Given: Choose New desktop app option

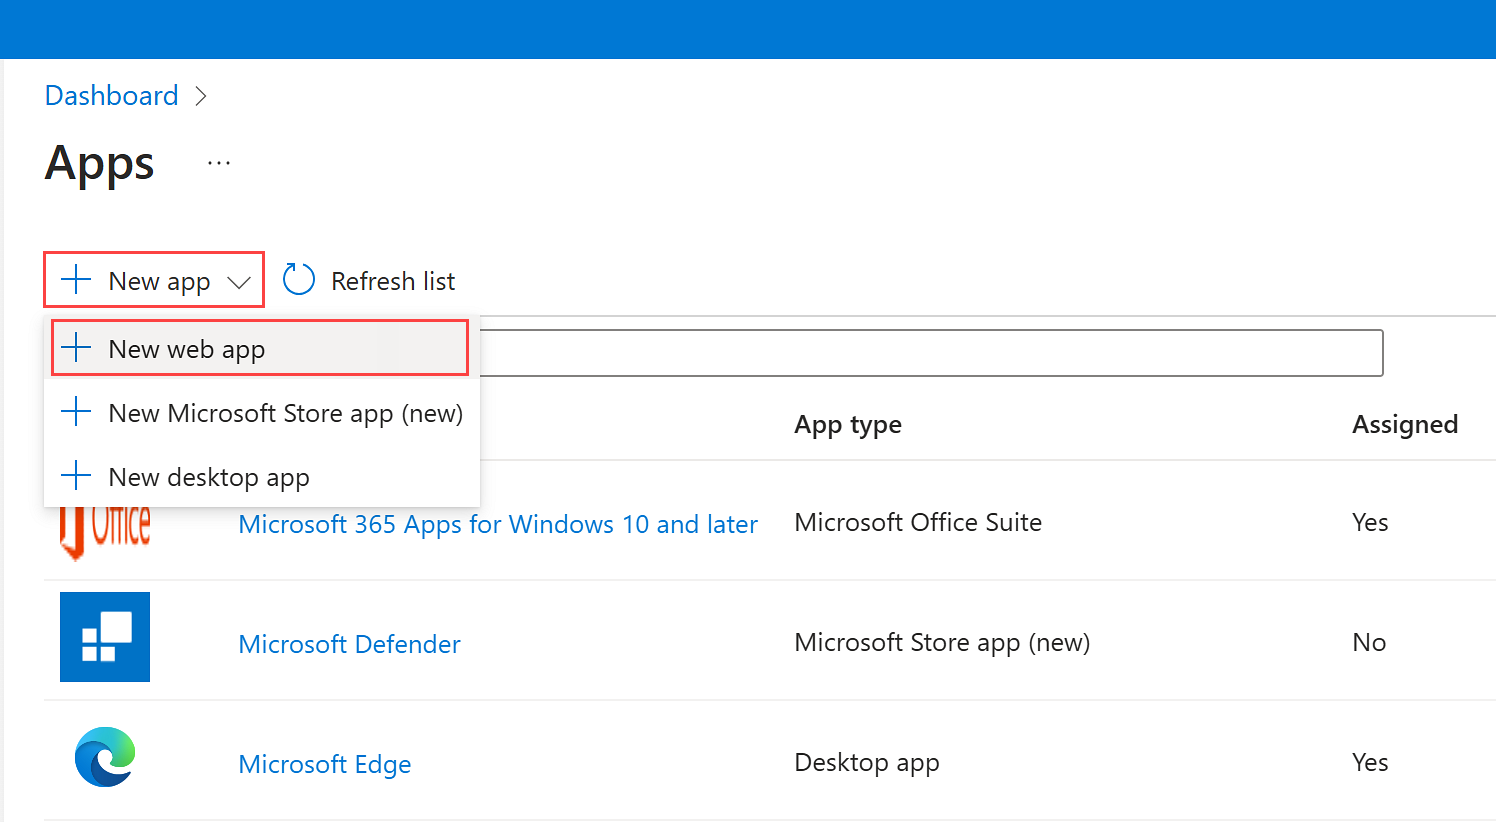Looking at the screenshot, I should (x=262, y=476).
